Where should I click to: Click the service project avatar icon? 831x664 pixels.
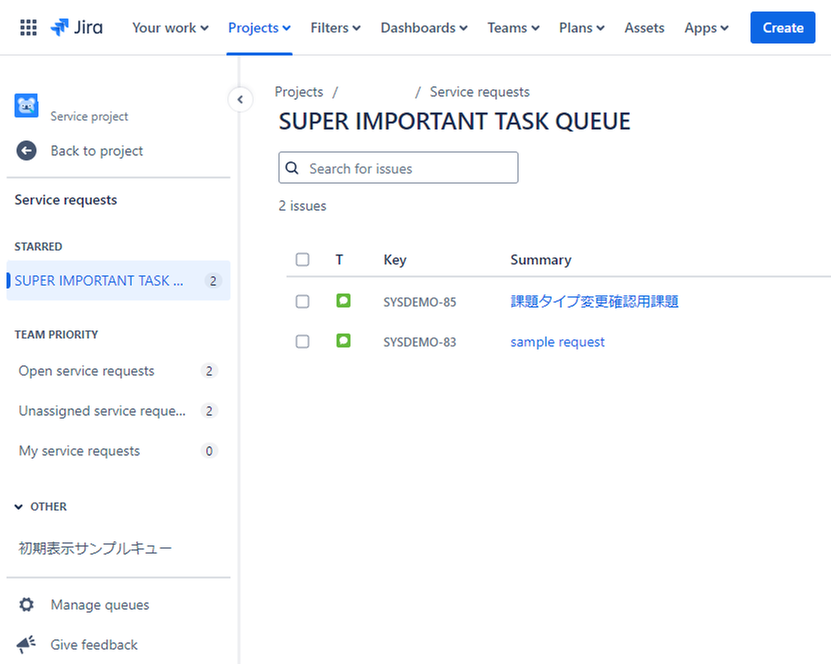point(26,106)
